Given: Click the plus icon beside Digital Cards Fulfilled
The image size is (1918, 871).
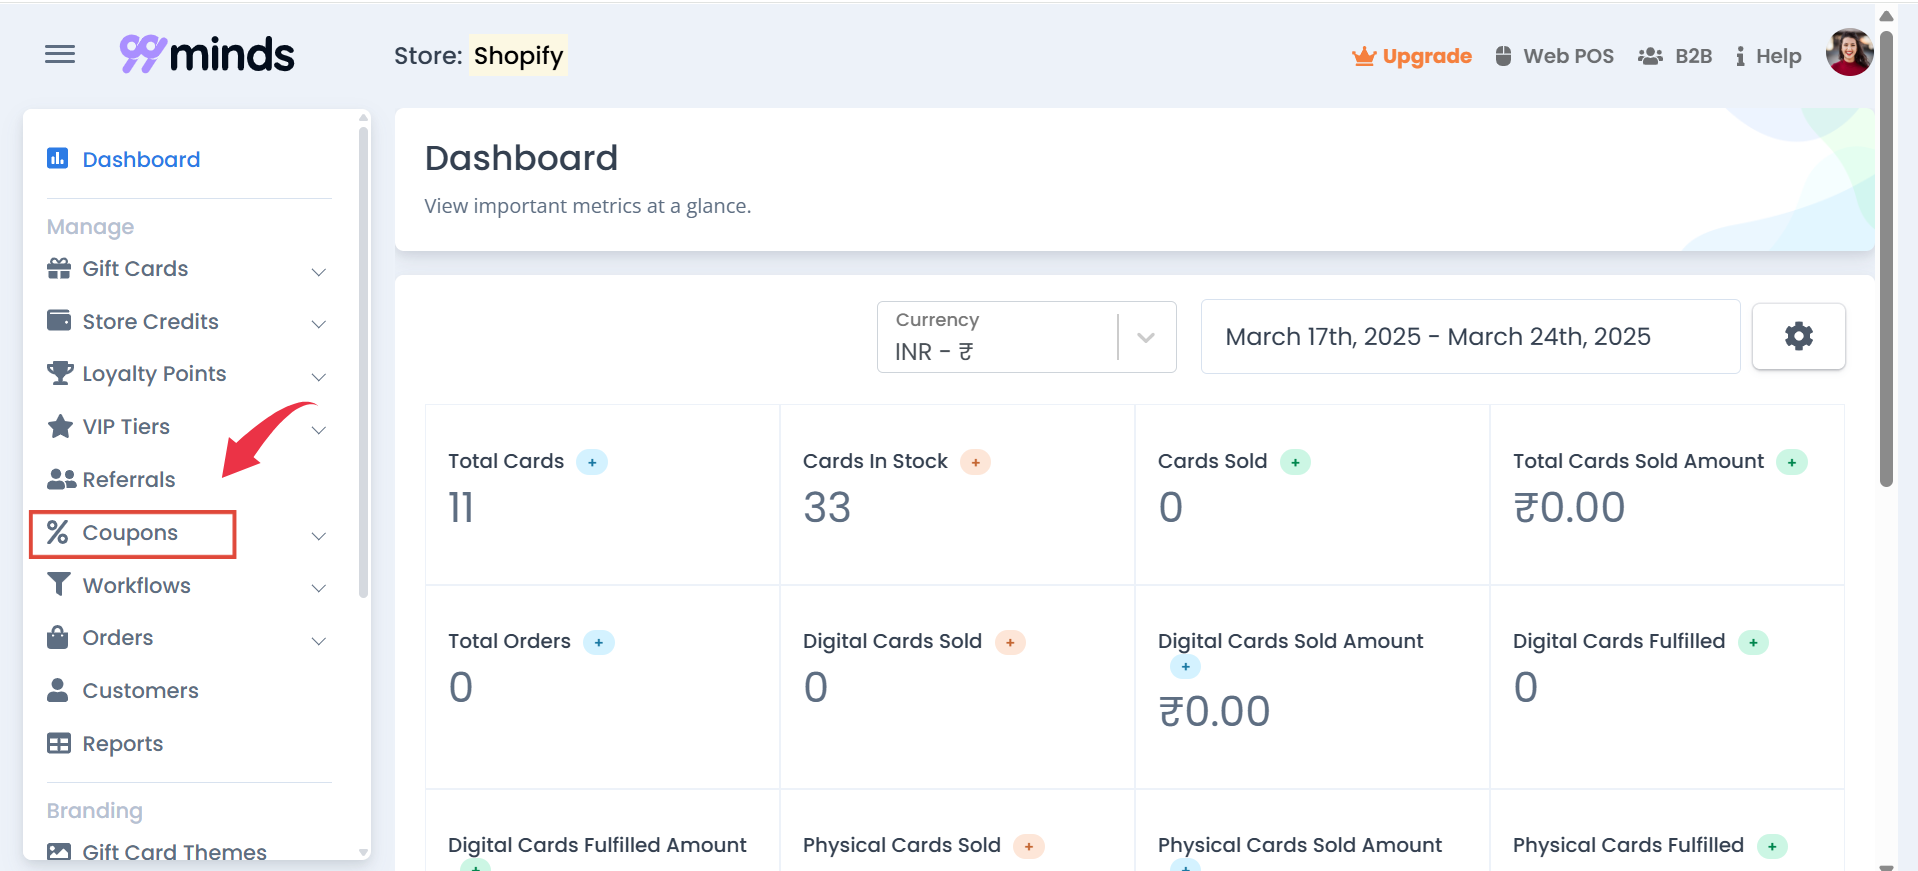Looking at the screenshot, I should [x=1753, y=642].
